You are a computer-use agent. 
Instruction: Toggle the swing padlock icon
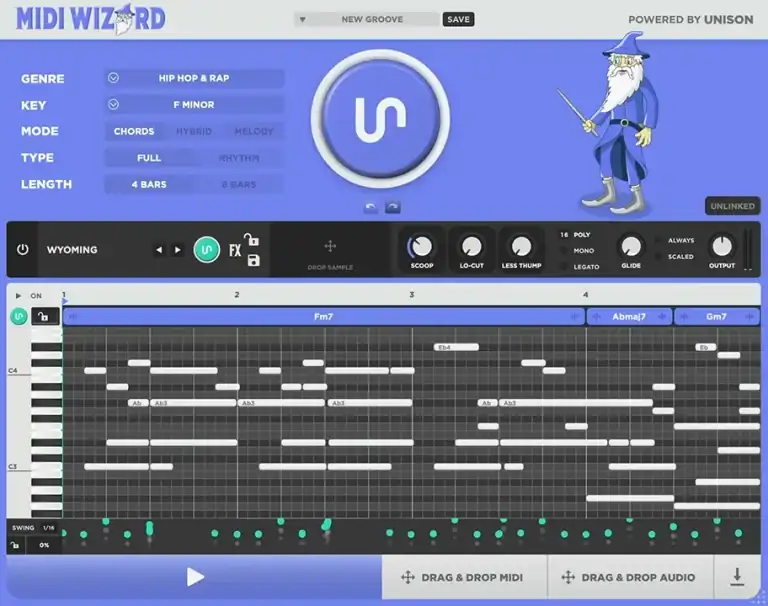point(15,545)
